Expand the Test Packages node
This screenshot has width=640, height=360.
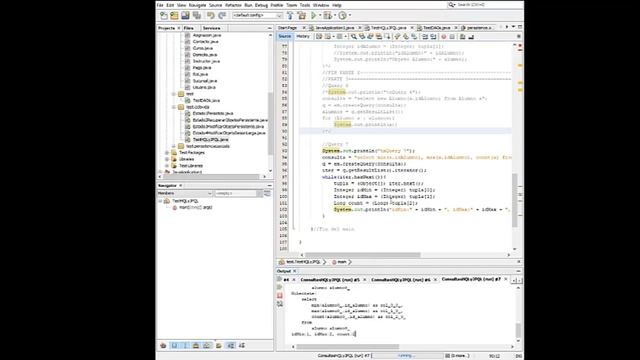[x=167, y=153]
